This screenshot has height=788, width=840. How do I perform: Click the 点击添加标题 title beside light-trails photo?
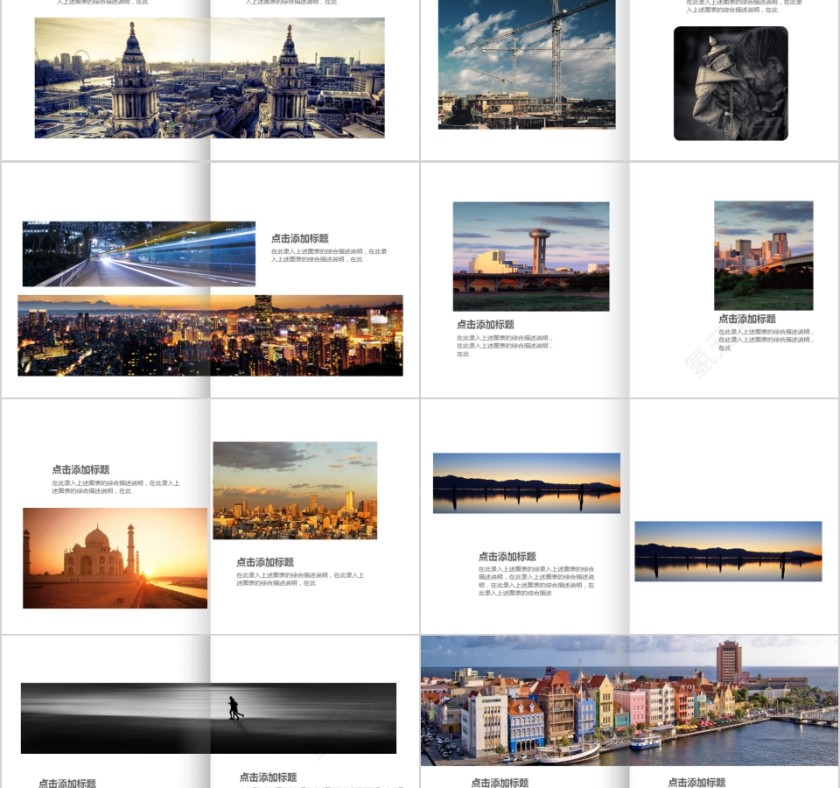tap(300, 239)
